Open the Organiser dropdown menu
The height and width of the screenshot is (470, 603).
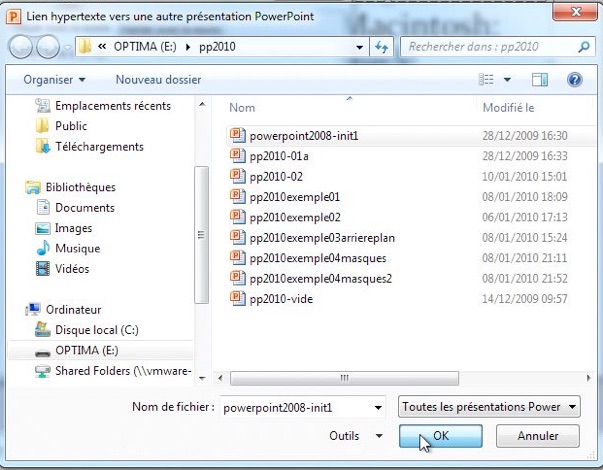coord(54,80)
